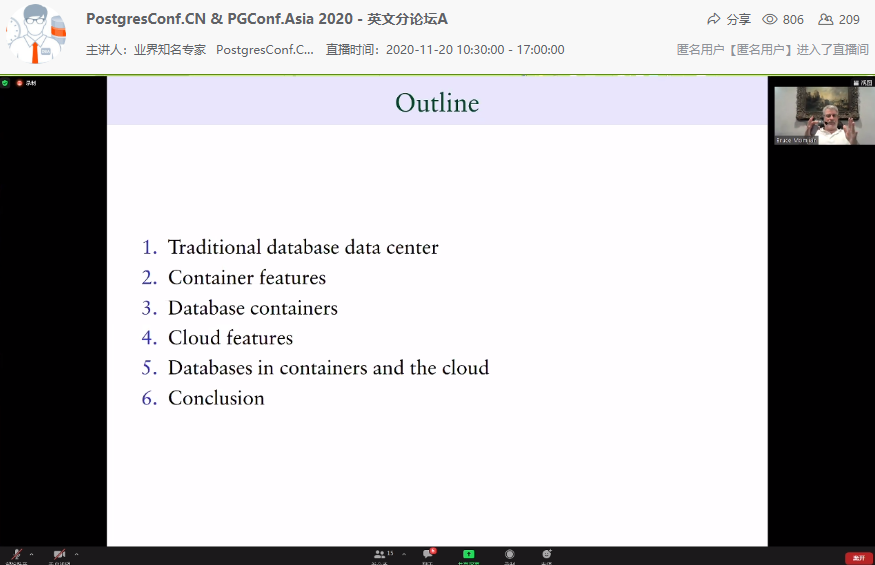The width and height of the screenshot is (875, 565).
Task: Click the 分享 share label
Action: 739,20
